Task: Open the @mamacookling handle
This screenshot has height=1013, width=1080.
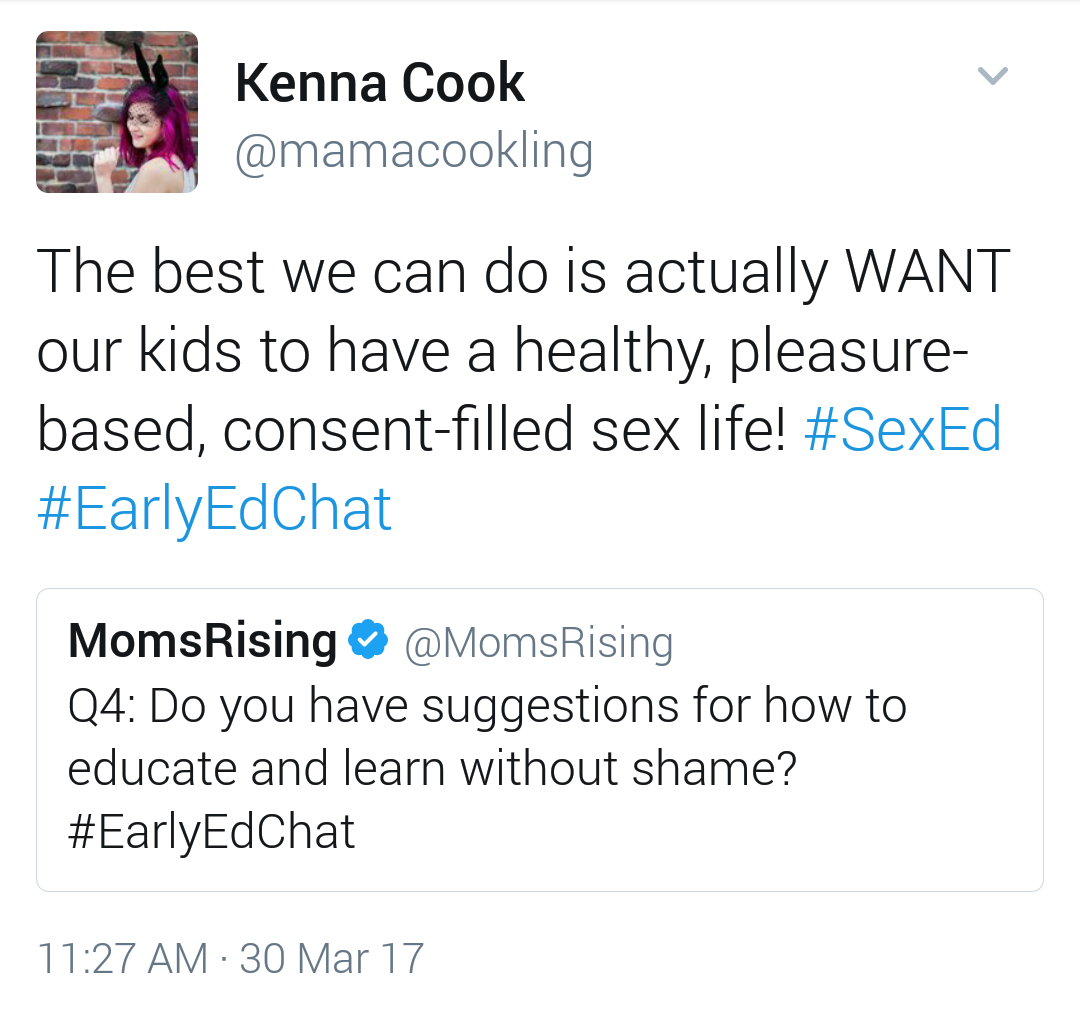Action: [413, 151]
